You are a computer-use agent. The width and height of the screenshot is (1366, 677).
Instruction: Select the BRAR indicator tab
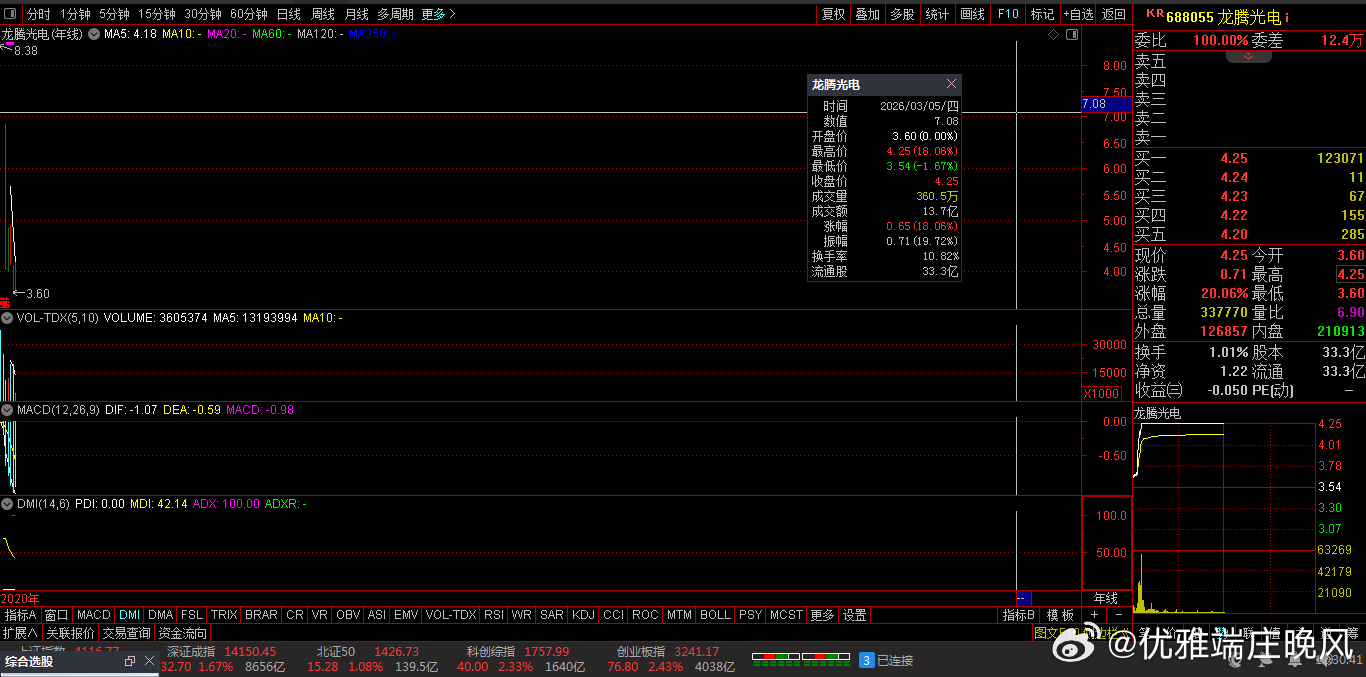pos(261,615)
